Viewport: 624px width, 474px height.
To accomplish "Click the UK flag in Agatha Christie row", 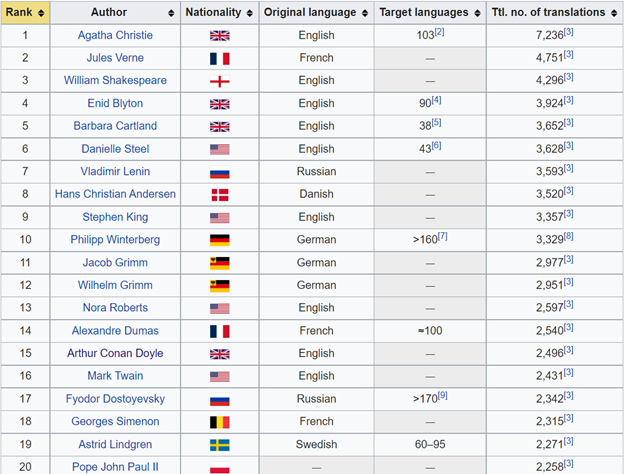I will (220, 36).
